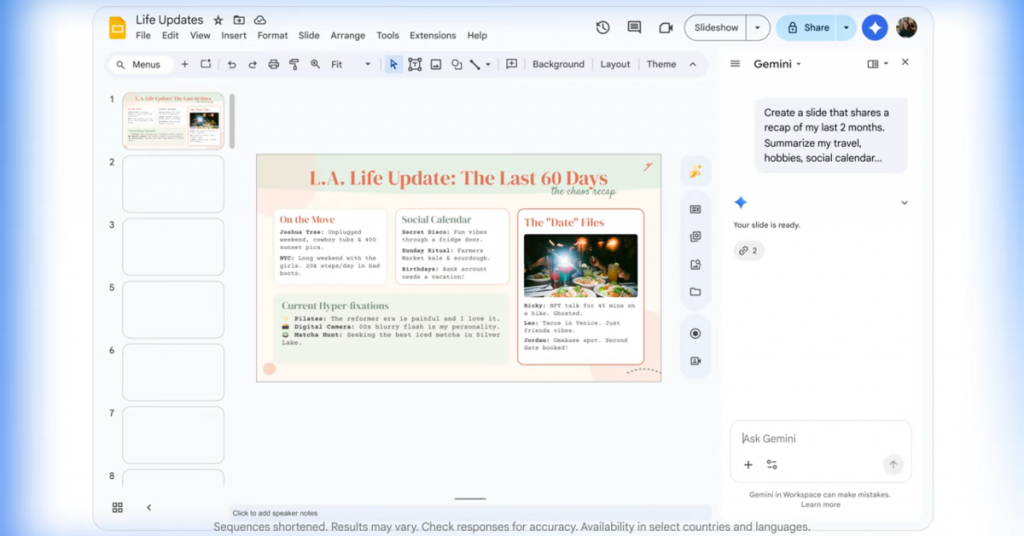Insert a text box from toolbar
This screenshot has height=536, width=1024.
[415, 64]
